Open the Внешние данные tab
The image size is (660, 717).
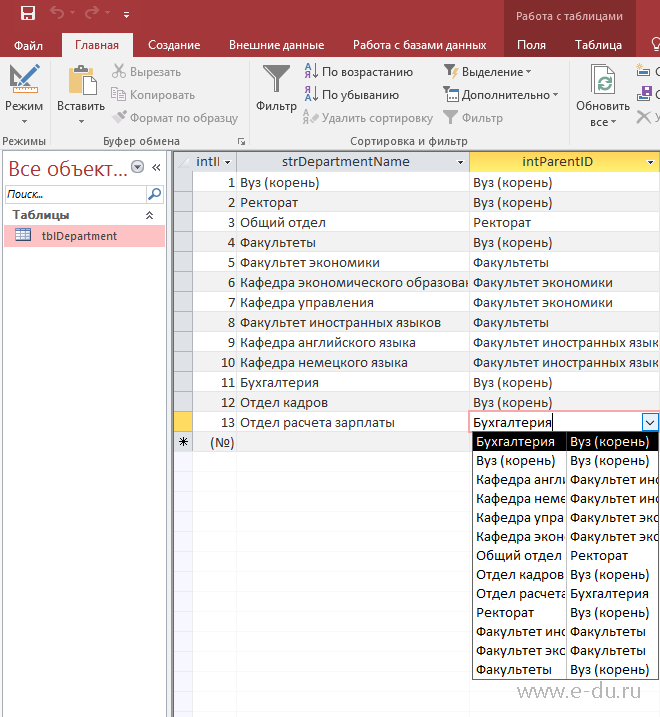click(276, 45)
